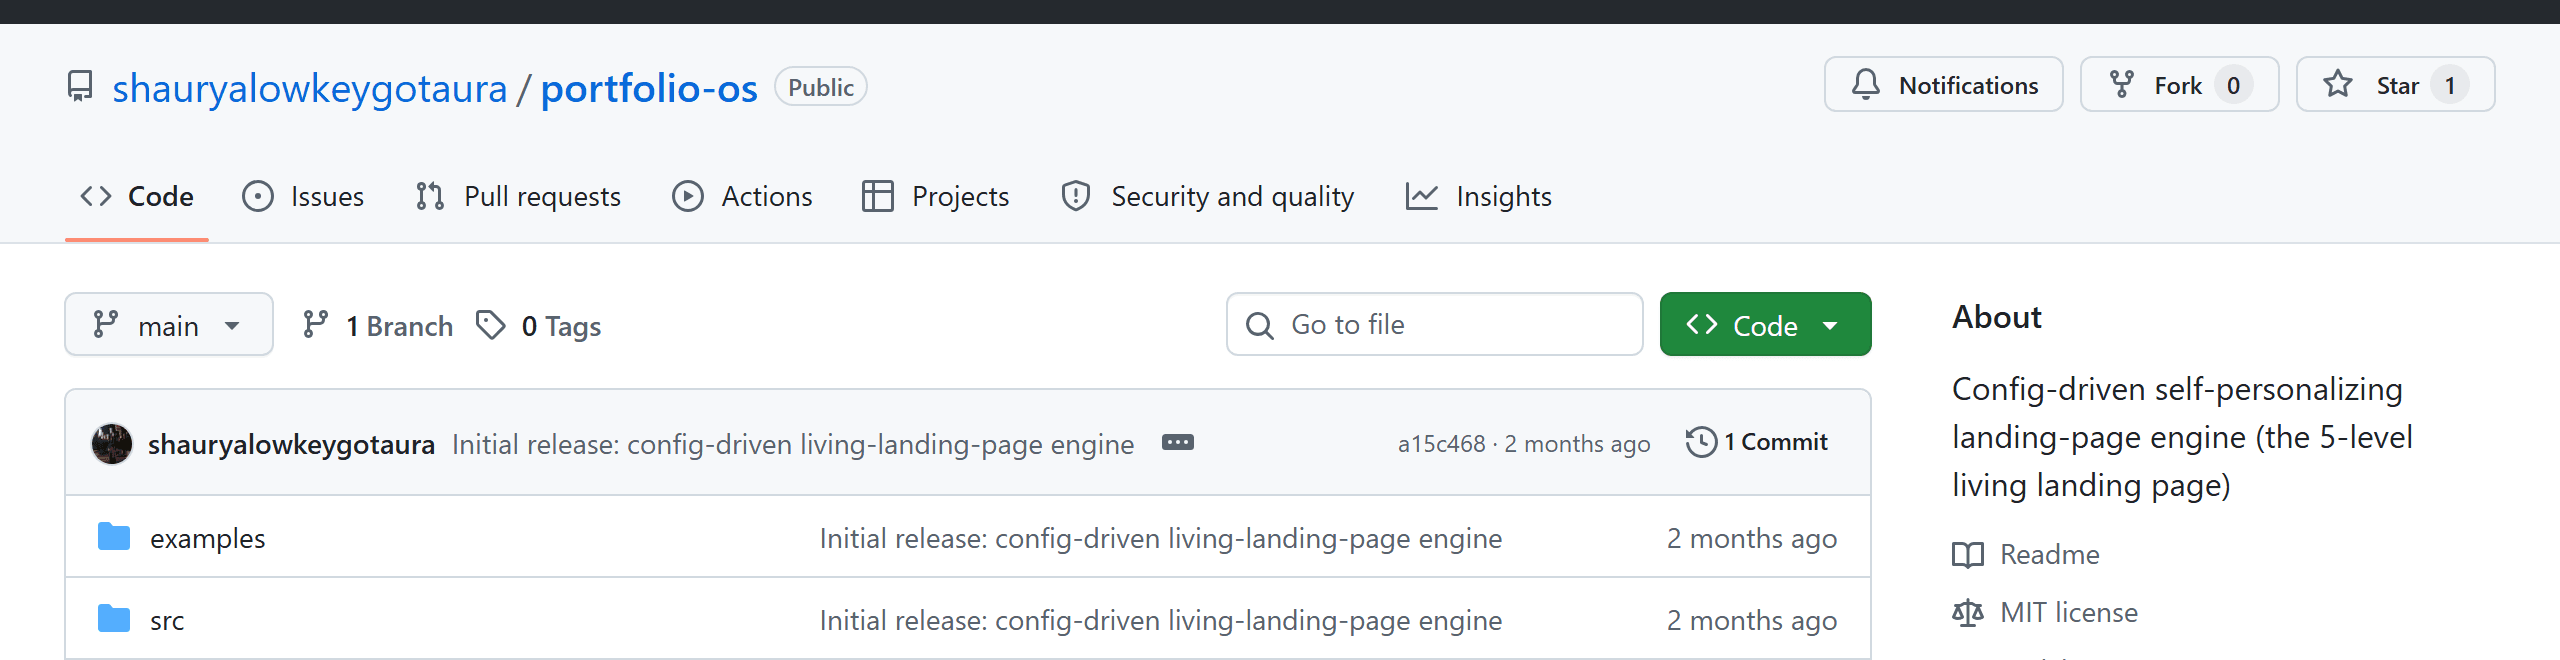The width and height of the screenshot is (2560, 660).
Task: View the 0 Tags link
Action: pos(538,325)
